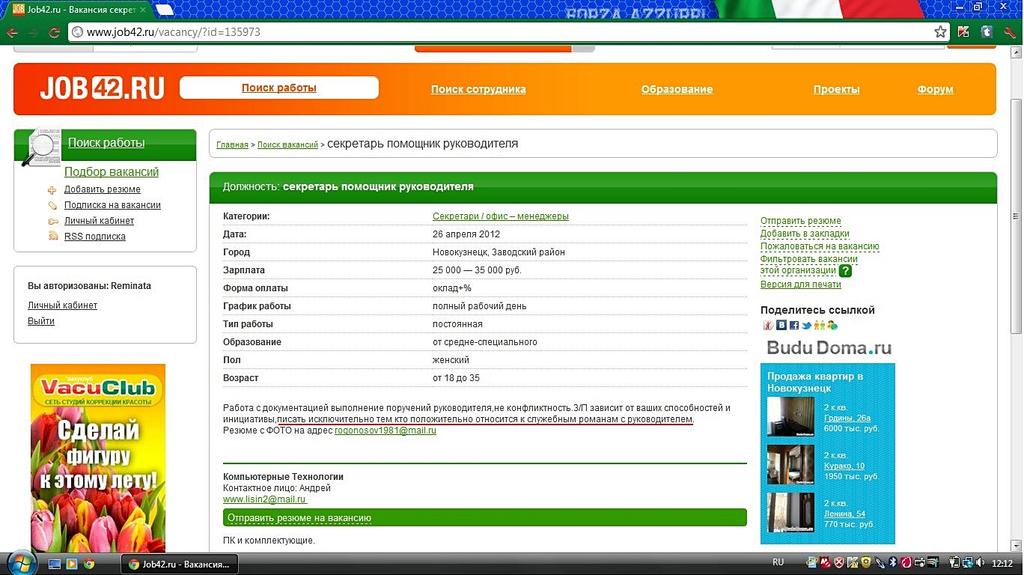Click the BuduDoma.ru banner logo
Viewport: 1024px width, 575px height.
(x=829, y=348)
